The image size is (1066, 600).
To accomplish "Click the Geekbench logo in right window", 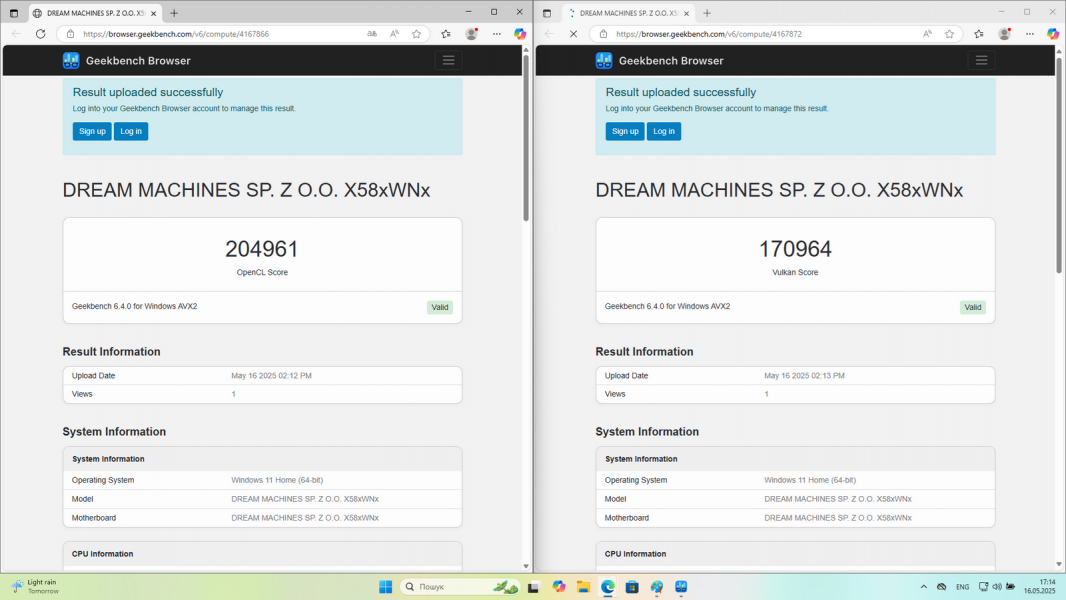I will tap(604, 60).
